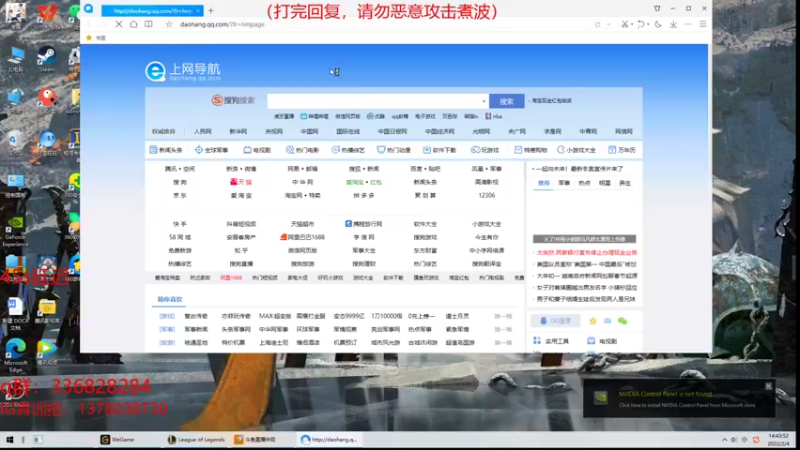Click the yellow star icon beside QQ login
Screen dimensions: 800x450
(x=592, y=321)
